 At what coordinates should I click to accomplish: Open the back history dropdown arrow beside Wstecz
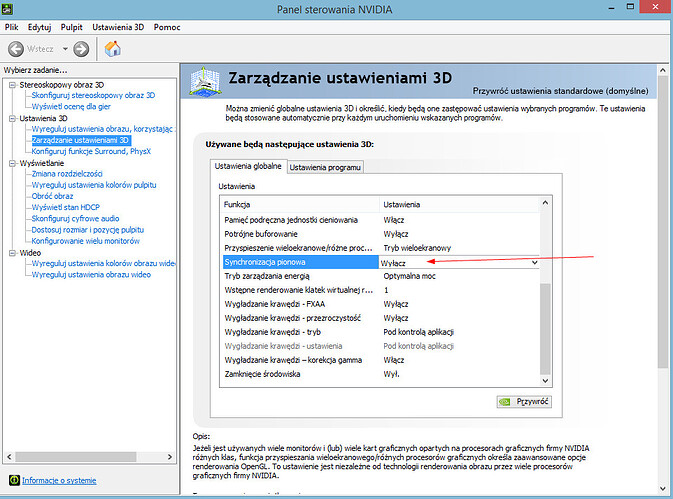(66, 48)
